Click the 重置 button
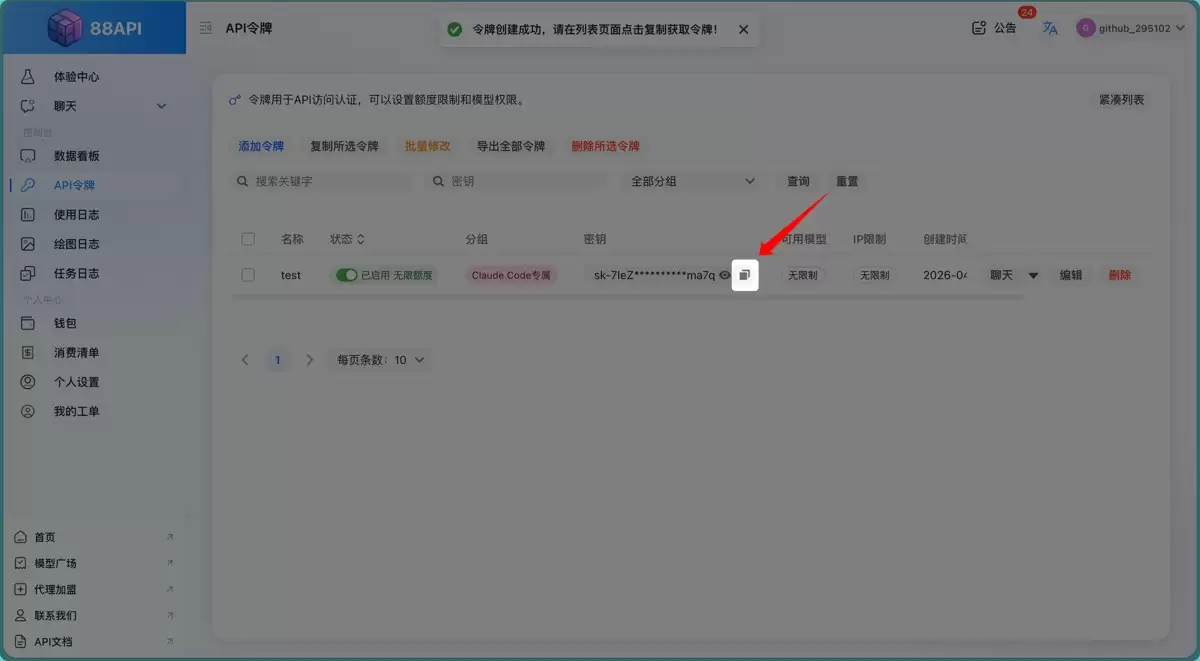This screenshot has height=661, width=1200. tap(847, 182)
